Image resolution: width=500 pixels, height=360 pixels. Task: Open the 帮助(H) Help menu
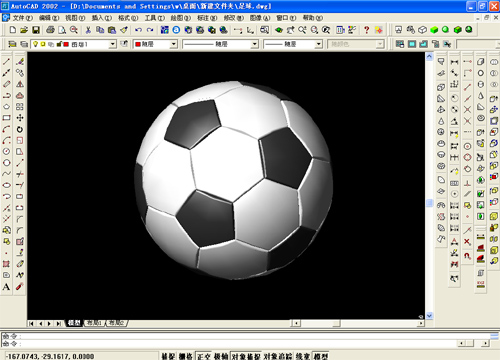coord(313,18)
